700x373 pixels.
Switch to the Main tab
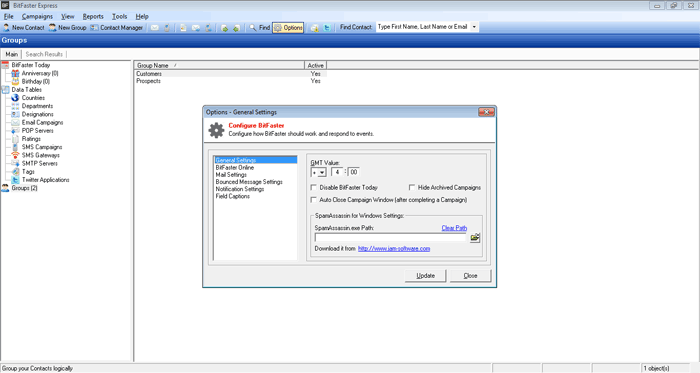12,54
